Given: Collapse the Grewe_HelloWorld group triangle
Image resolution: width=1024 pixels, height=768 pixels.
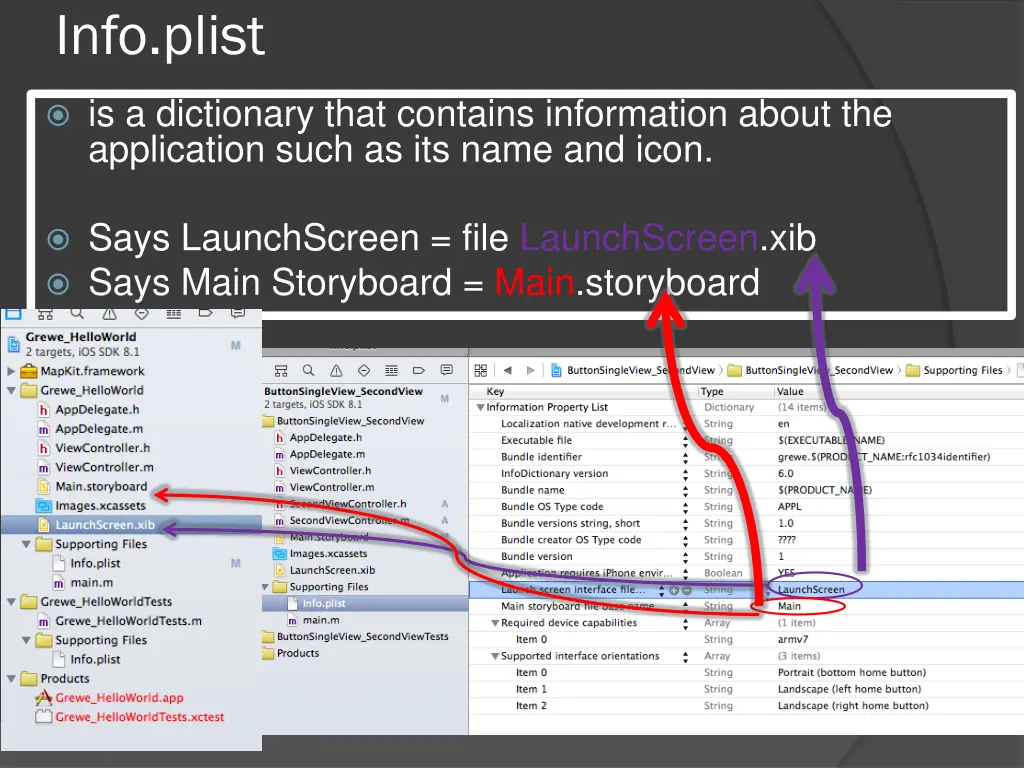Looking at the screenshot, I should (x=11, y=391).
